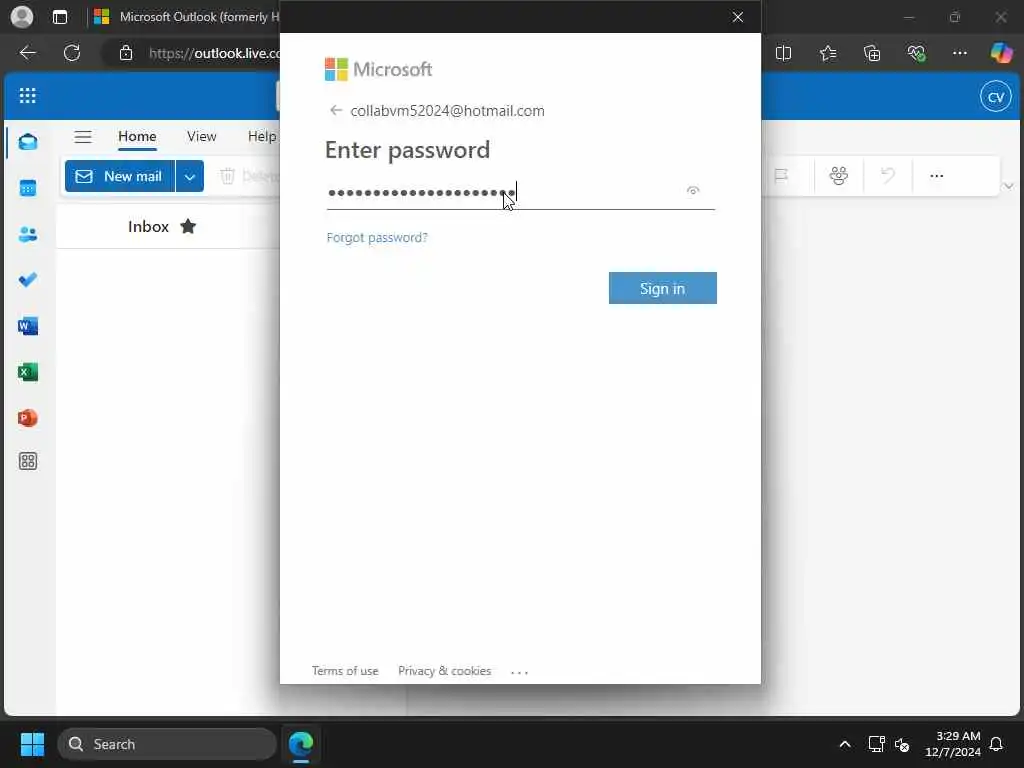
Task: Select the Inbox folder heading
Action: [148, 227]
